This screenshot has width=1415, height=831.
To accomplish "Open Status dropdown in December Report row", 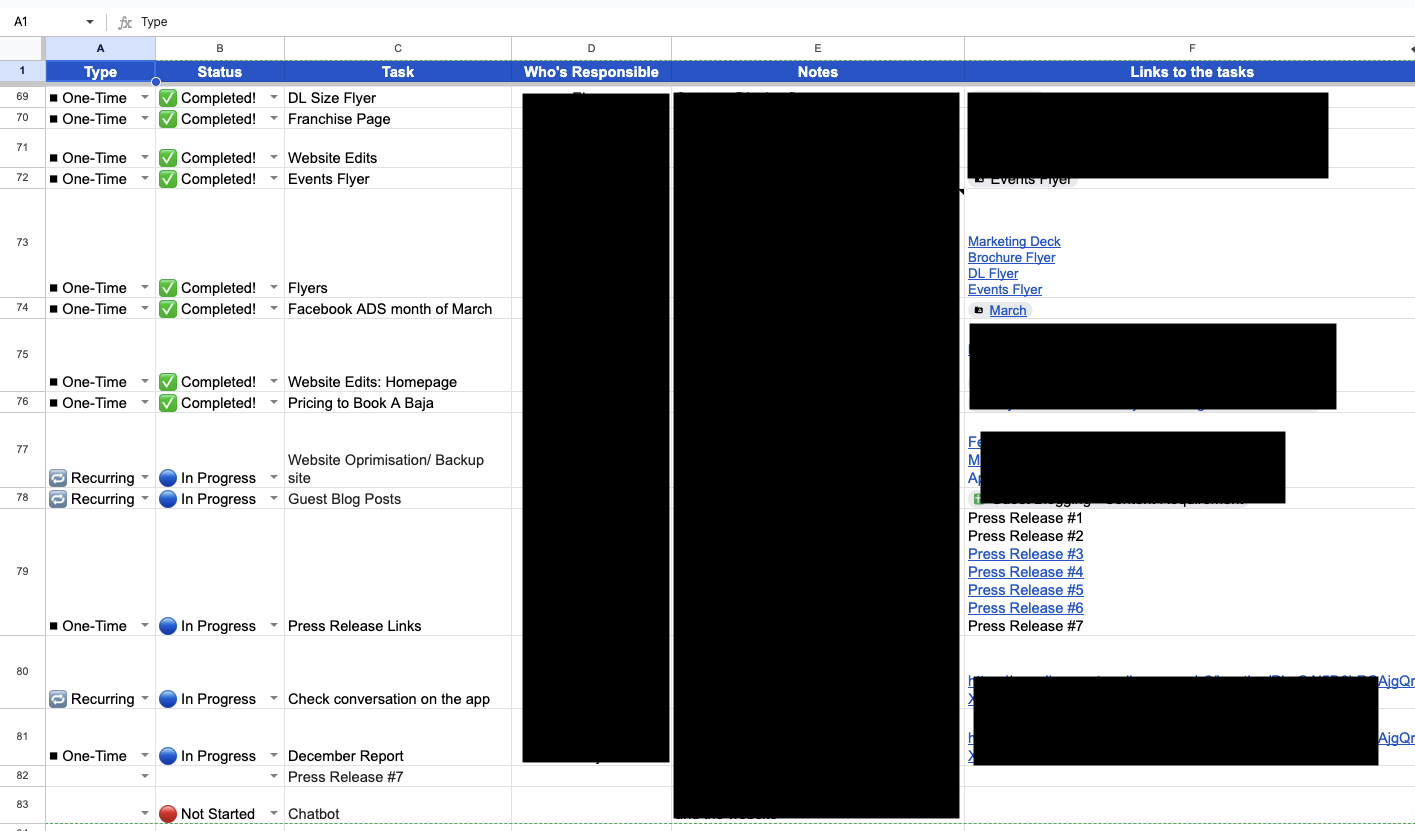I will (274, 756).
